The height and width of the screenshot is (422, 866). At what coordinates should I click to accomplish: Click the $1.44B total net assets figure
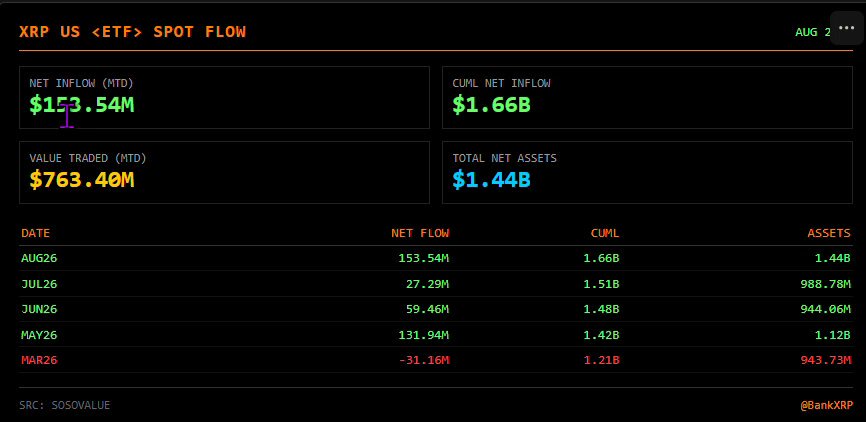(x=492, y=180)
